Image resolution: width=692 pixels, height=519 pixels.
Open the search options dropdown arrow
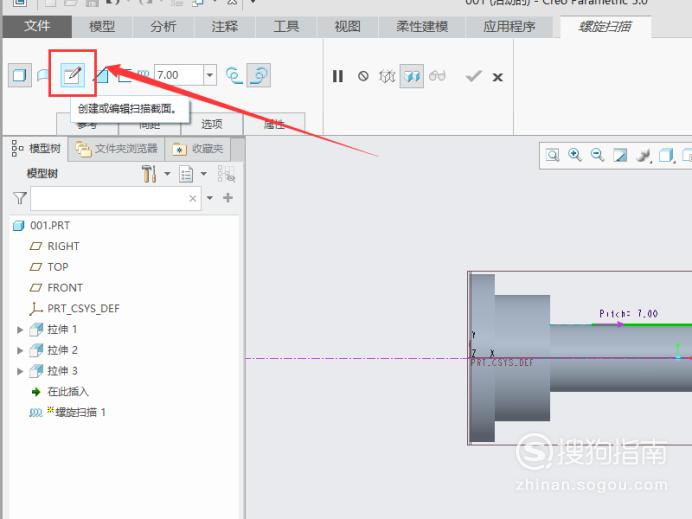point(210,198)
